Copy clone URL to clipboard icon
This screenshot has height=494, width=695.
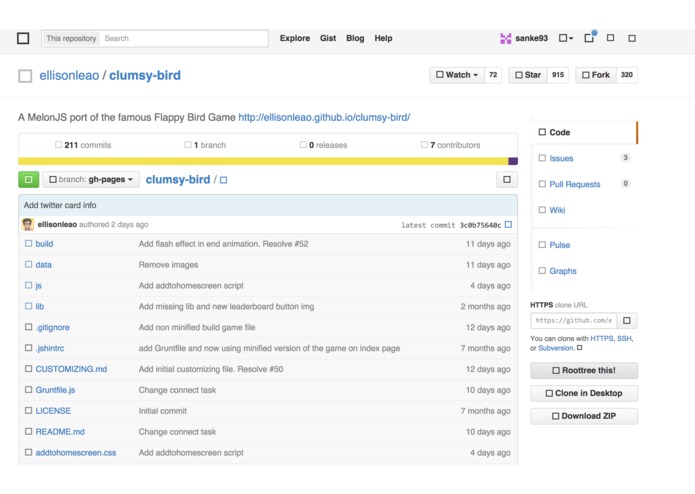[627, 320]
